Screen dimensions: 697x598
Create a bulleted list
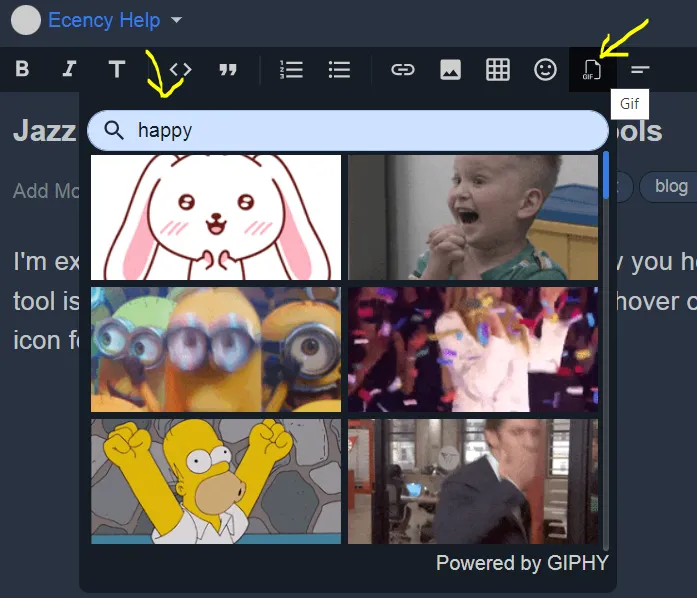pos(339,69)
